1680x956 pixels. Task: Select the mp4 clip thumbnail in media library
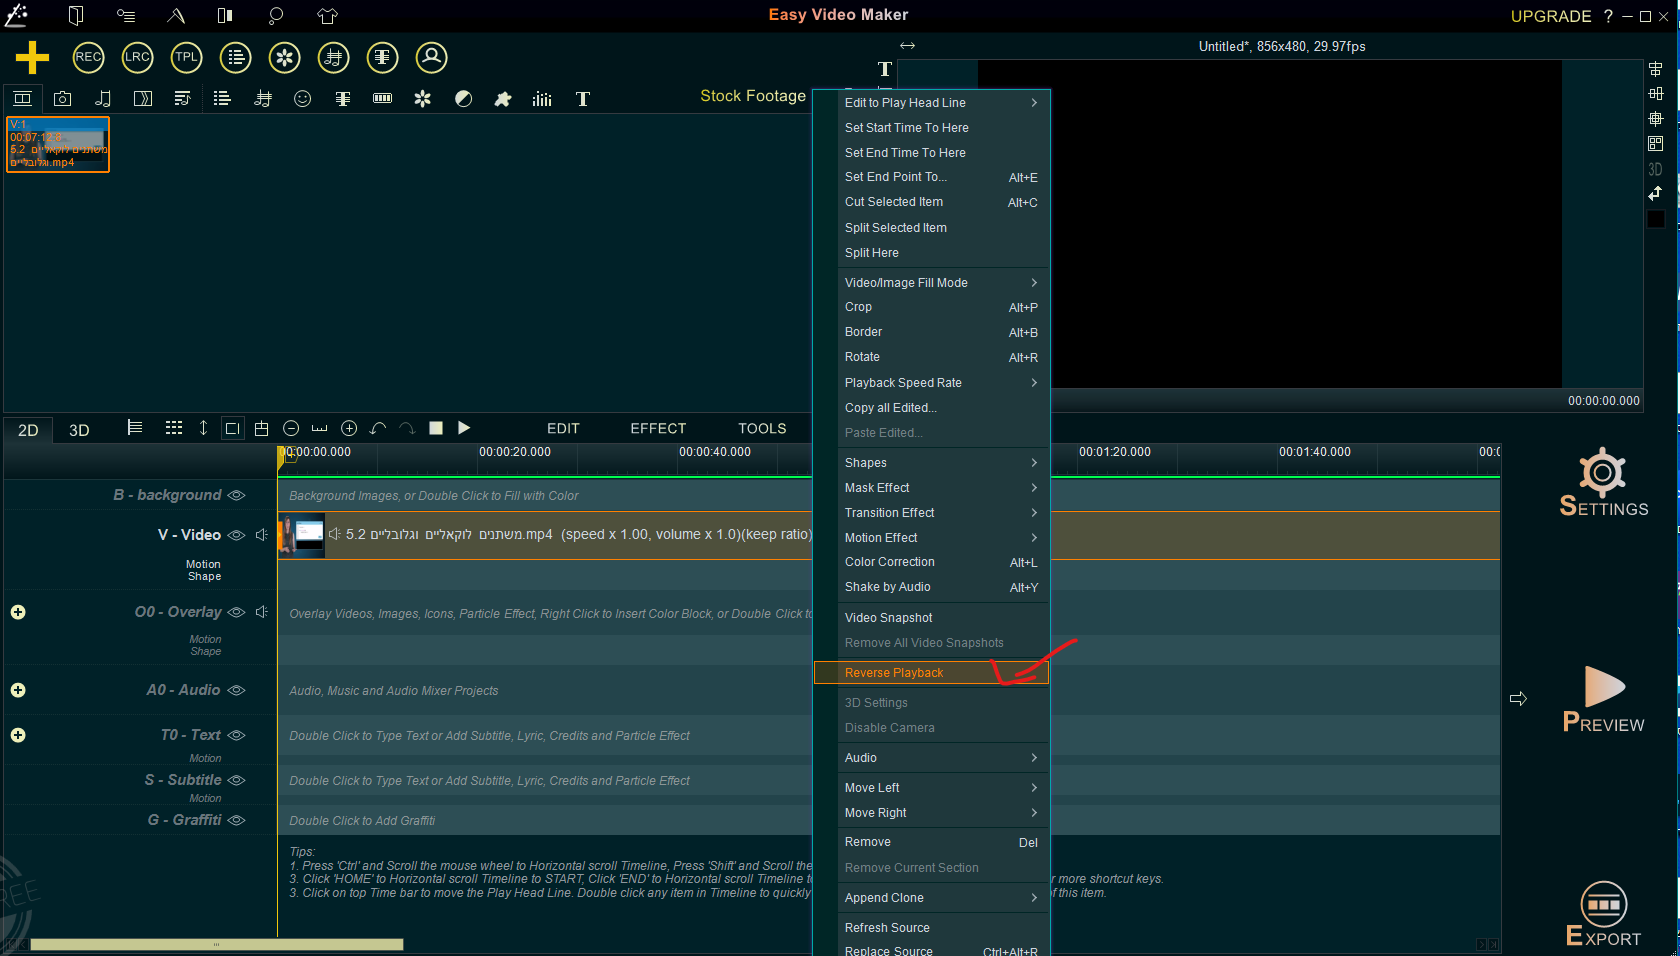(x=58, y=144)
